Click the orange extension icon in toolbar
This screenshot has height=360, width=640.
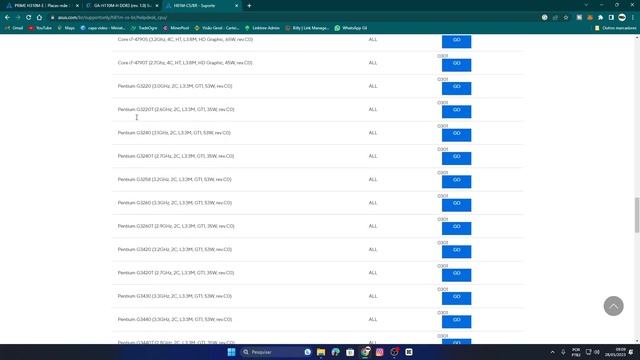(x=590, y=18)
